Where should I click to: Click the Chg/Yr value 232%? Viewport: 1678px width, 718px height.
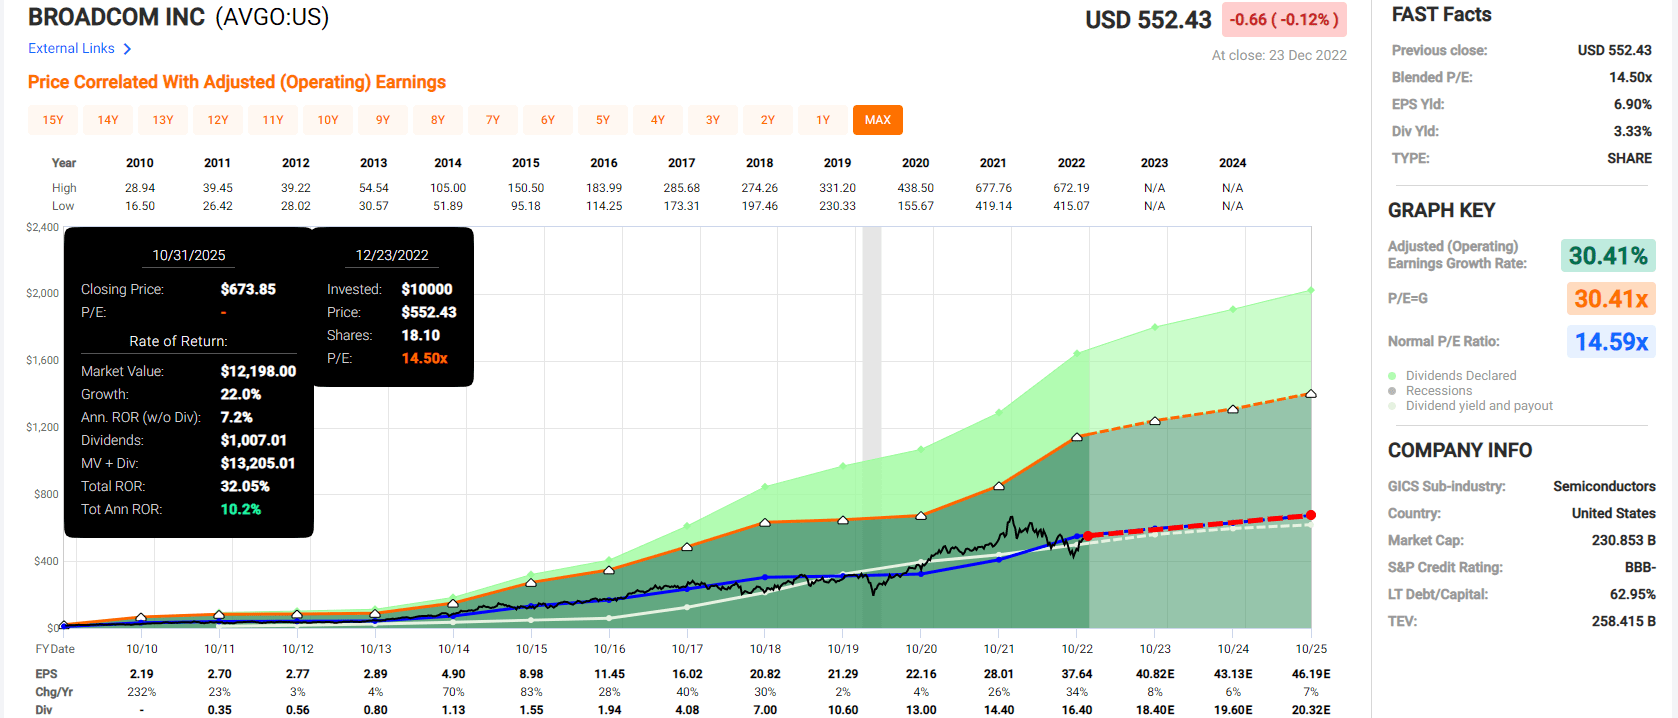141,692
